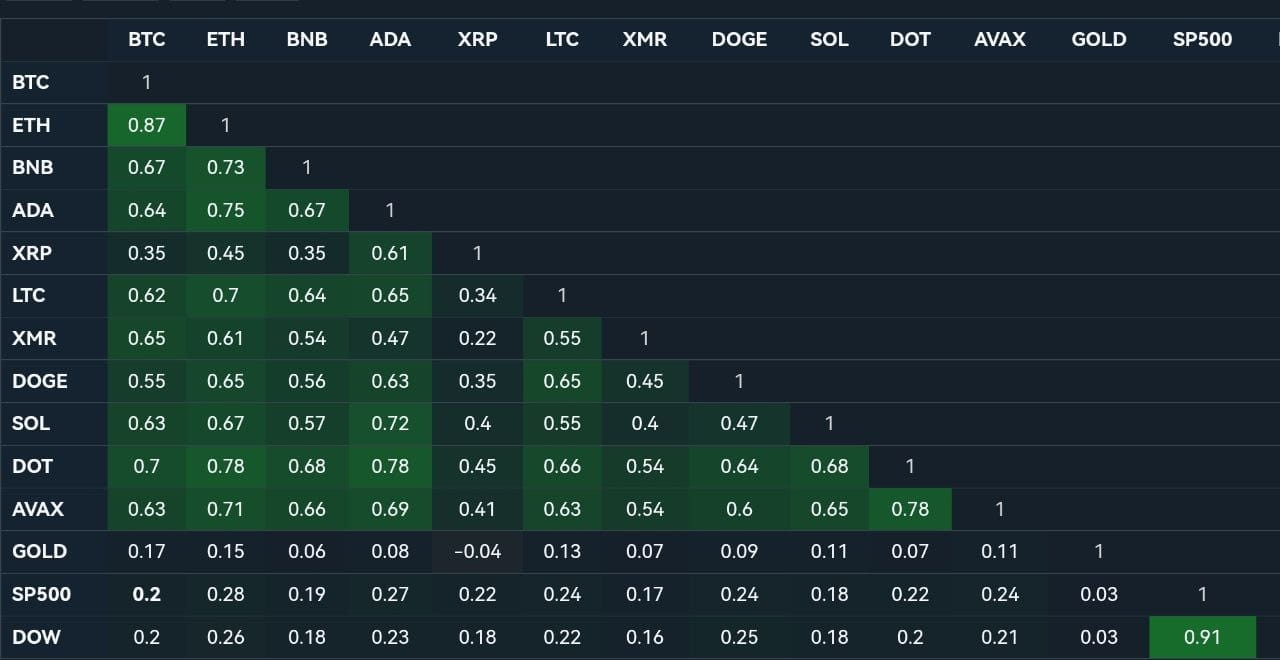Select the LTC column header
1280x660 pixels.
tap(562, 40)
